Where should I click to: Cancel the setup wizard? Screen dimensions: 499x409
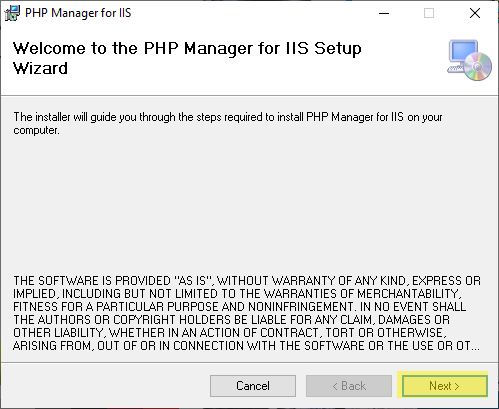click(x=253, y=386)
